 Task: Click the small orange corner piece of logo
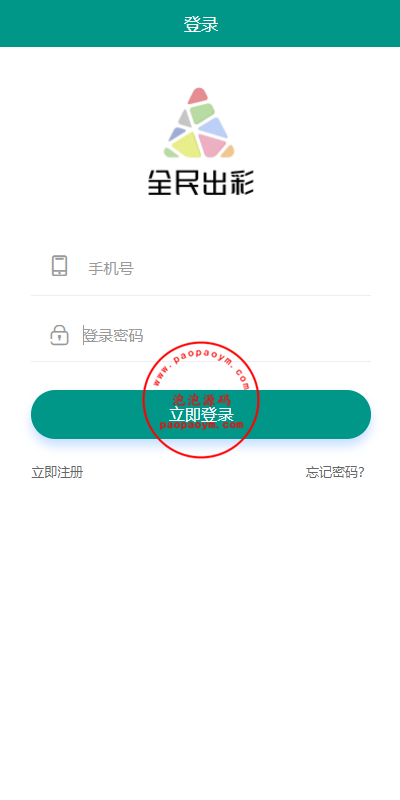click(x=228, y=151)
